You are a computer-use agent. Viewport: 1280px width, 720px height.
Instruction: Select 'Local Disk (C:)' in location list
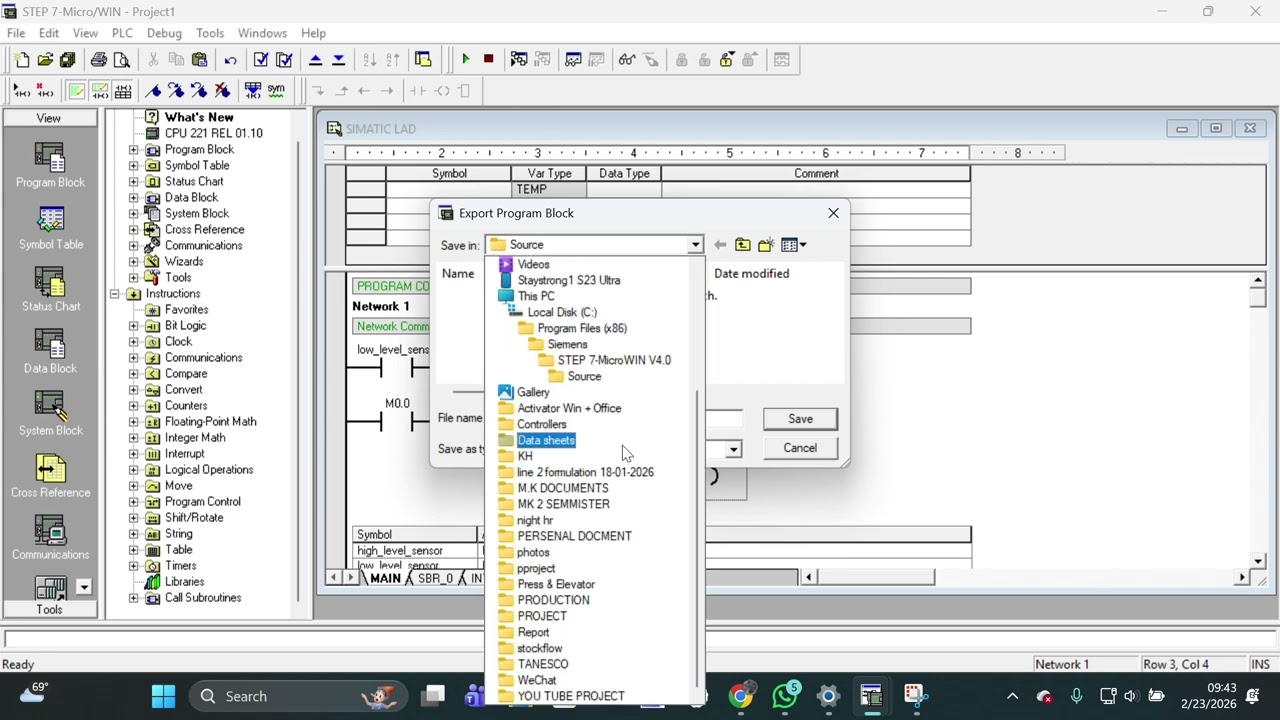coord(562,312)
